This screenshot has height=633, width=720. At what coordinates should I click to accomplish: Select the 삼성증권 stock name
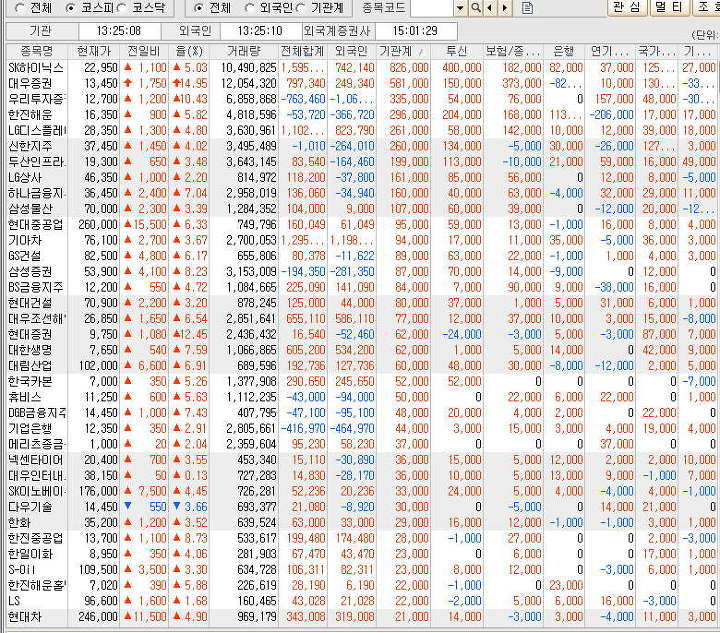(x=30, y=272)
